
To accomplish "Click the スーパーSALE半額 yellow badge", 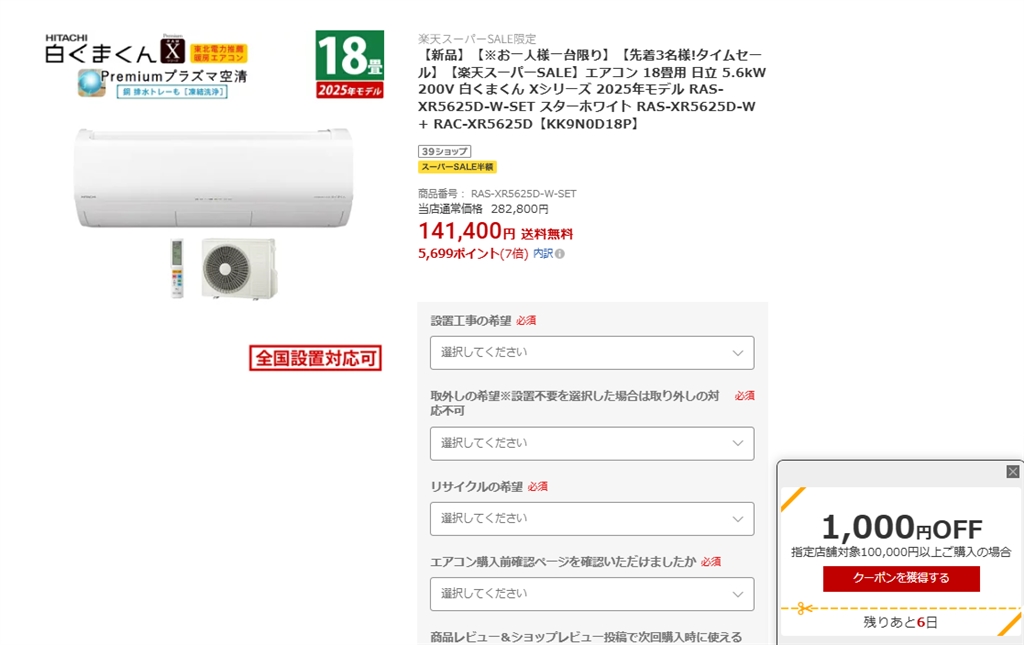I will click(x=457, y=166).
